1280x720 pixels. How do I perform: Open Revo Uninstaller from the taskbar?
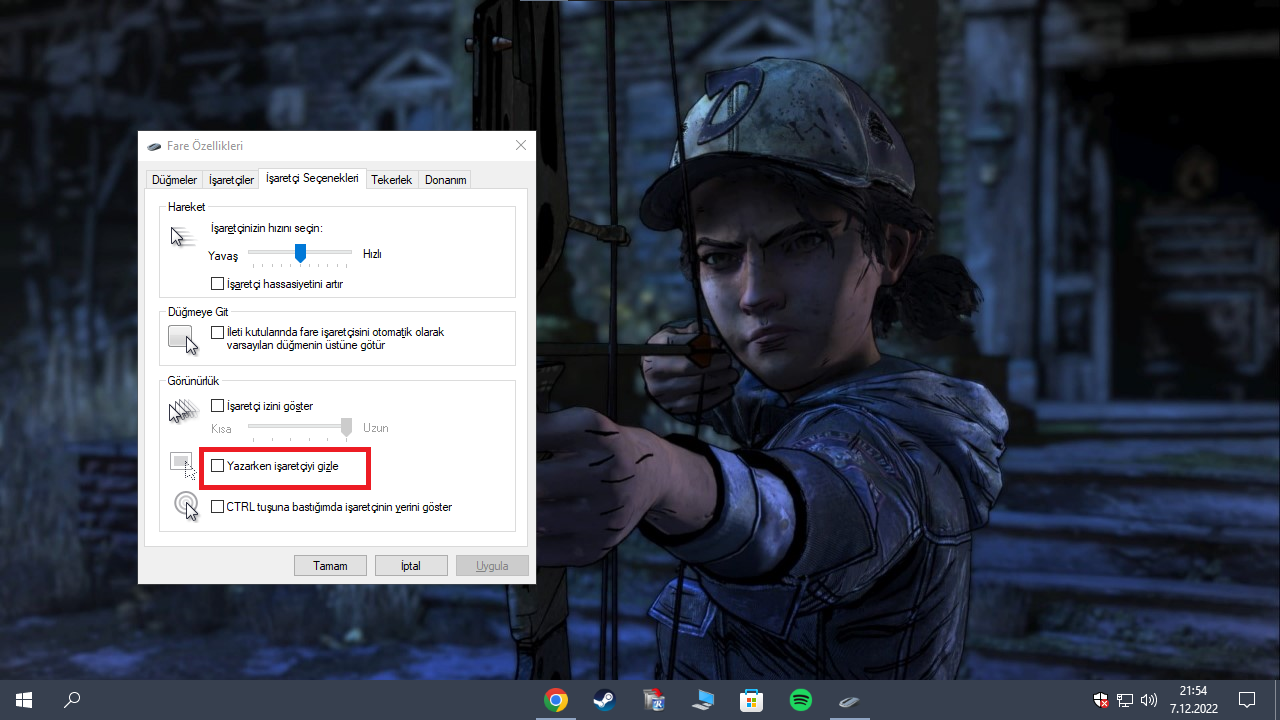(x=654, y=700)
